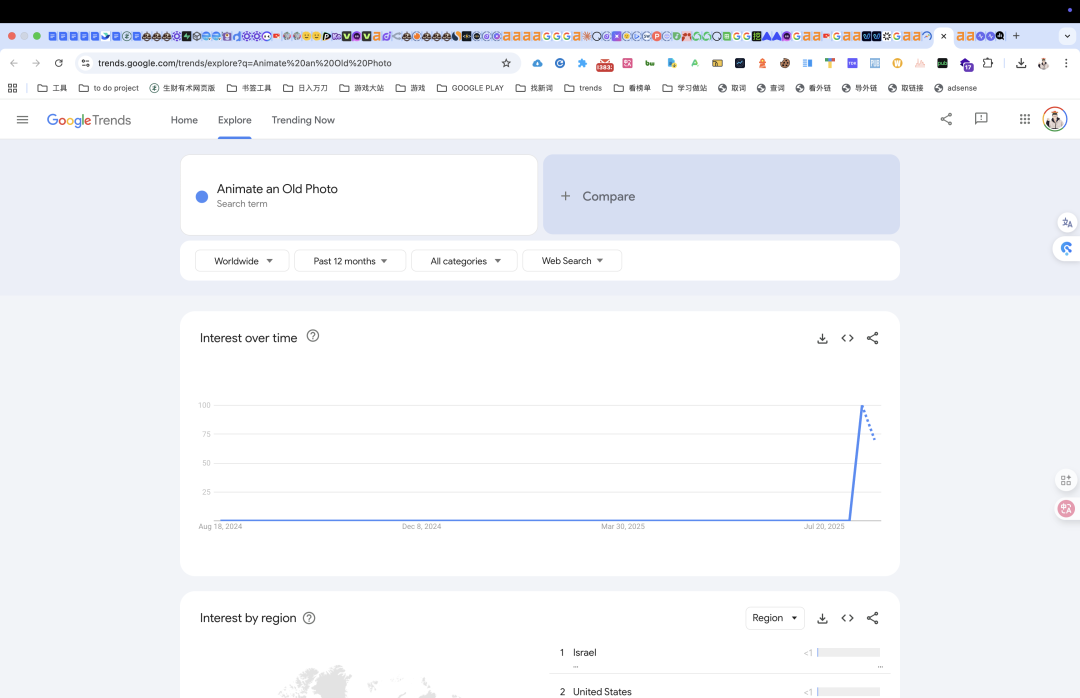Click the blue search term color dot
Screen dimensions: 1080x698
point(202,196)
